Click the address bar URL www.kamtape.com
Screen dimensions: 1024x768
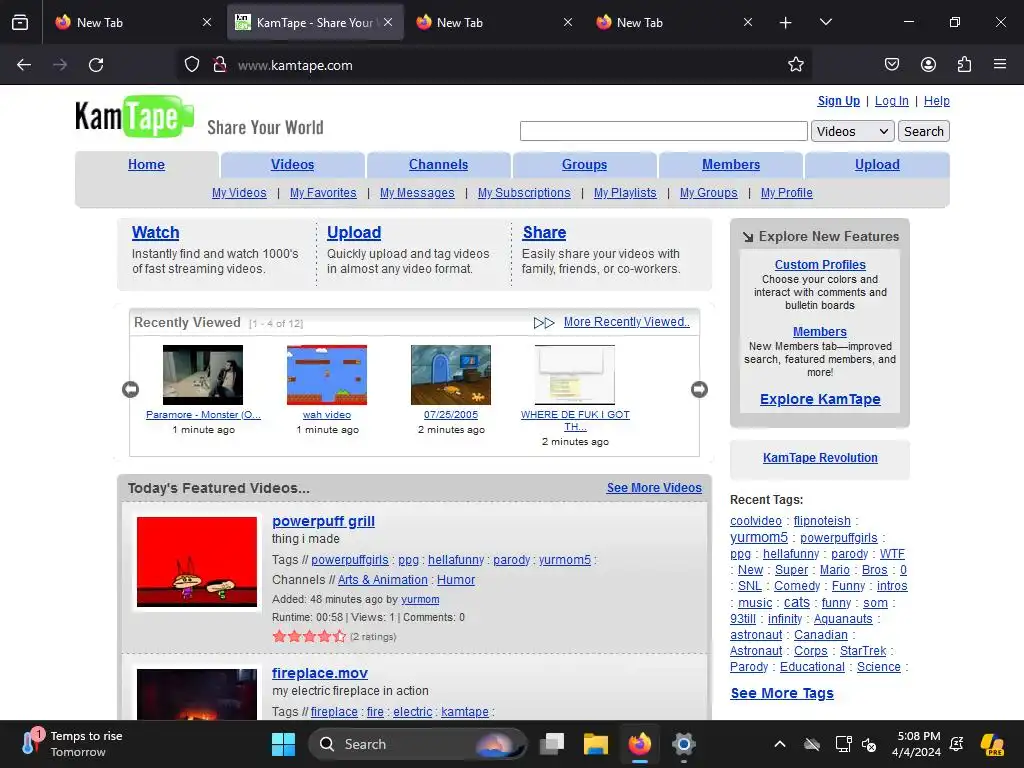(295, 65)
